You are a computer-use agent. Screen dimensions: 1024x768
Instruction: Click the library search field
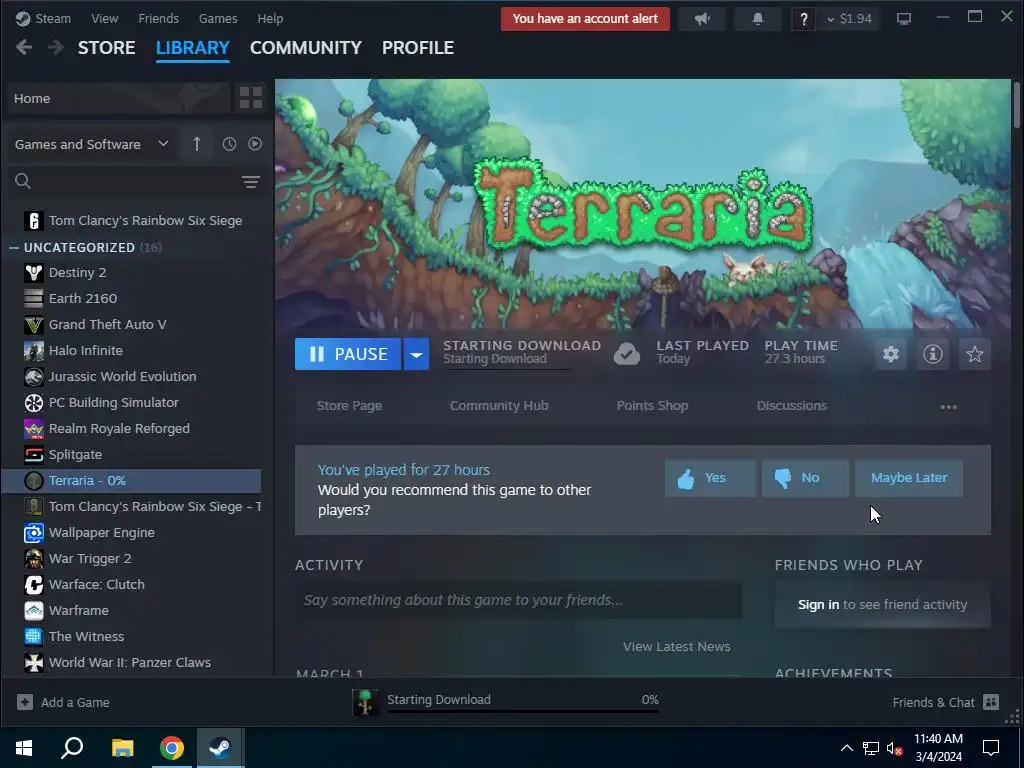(x=134, y=182)
